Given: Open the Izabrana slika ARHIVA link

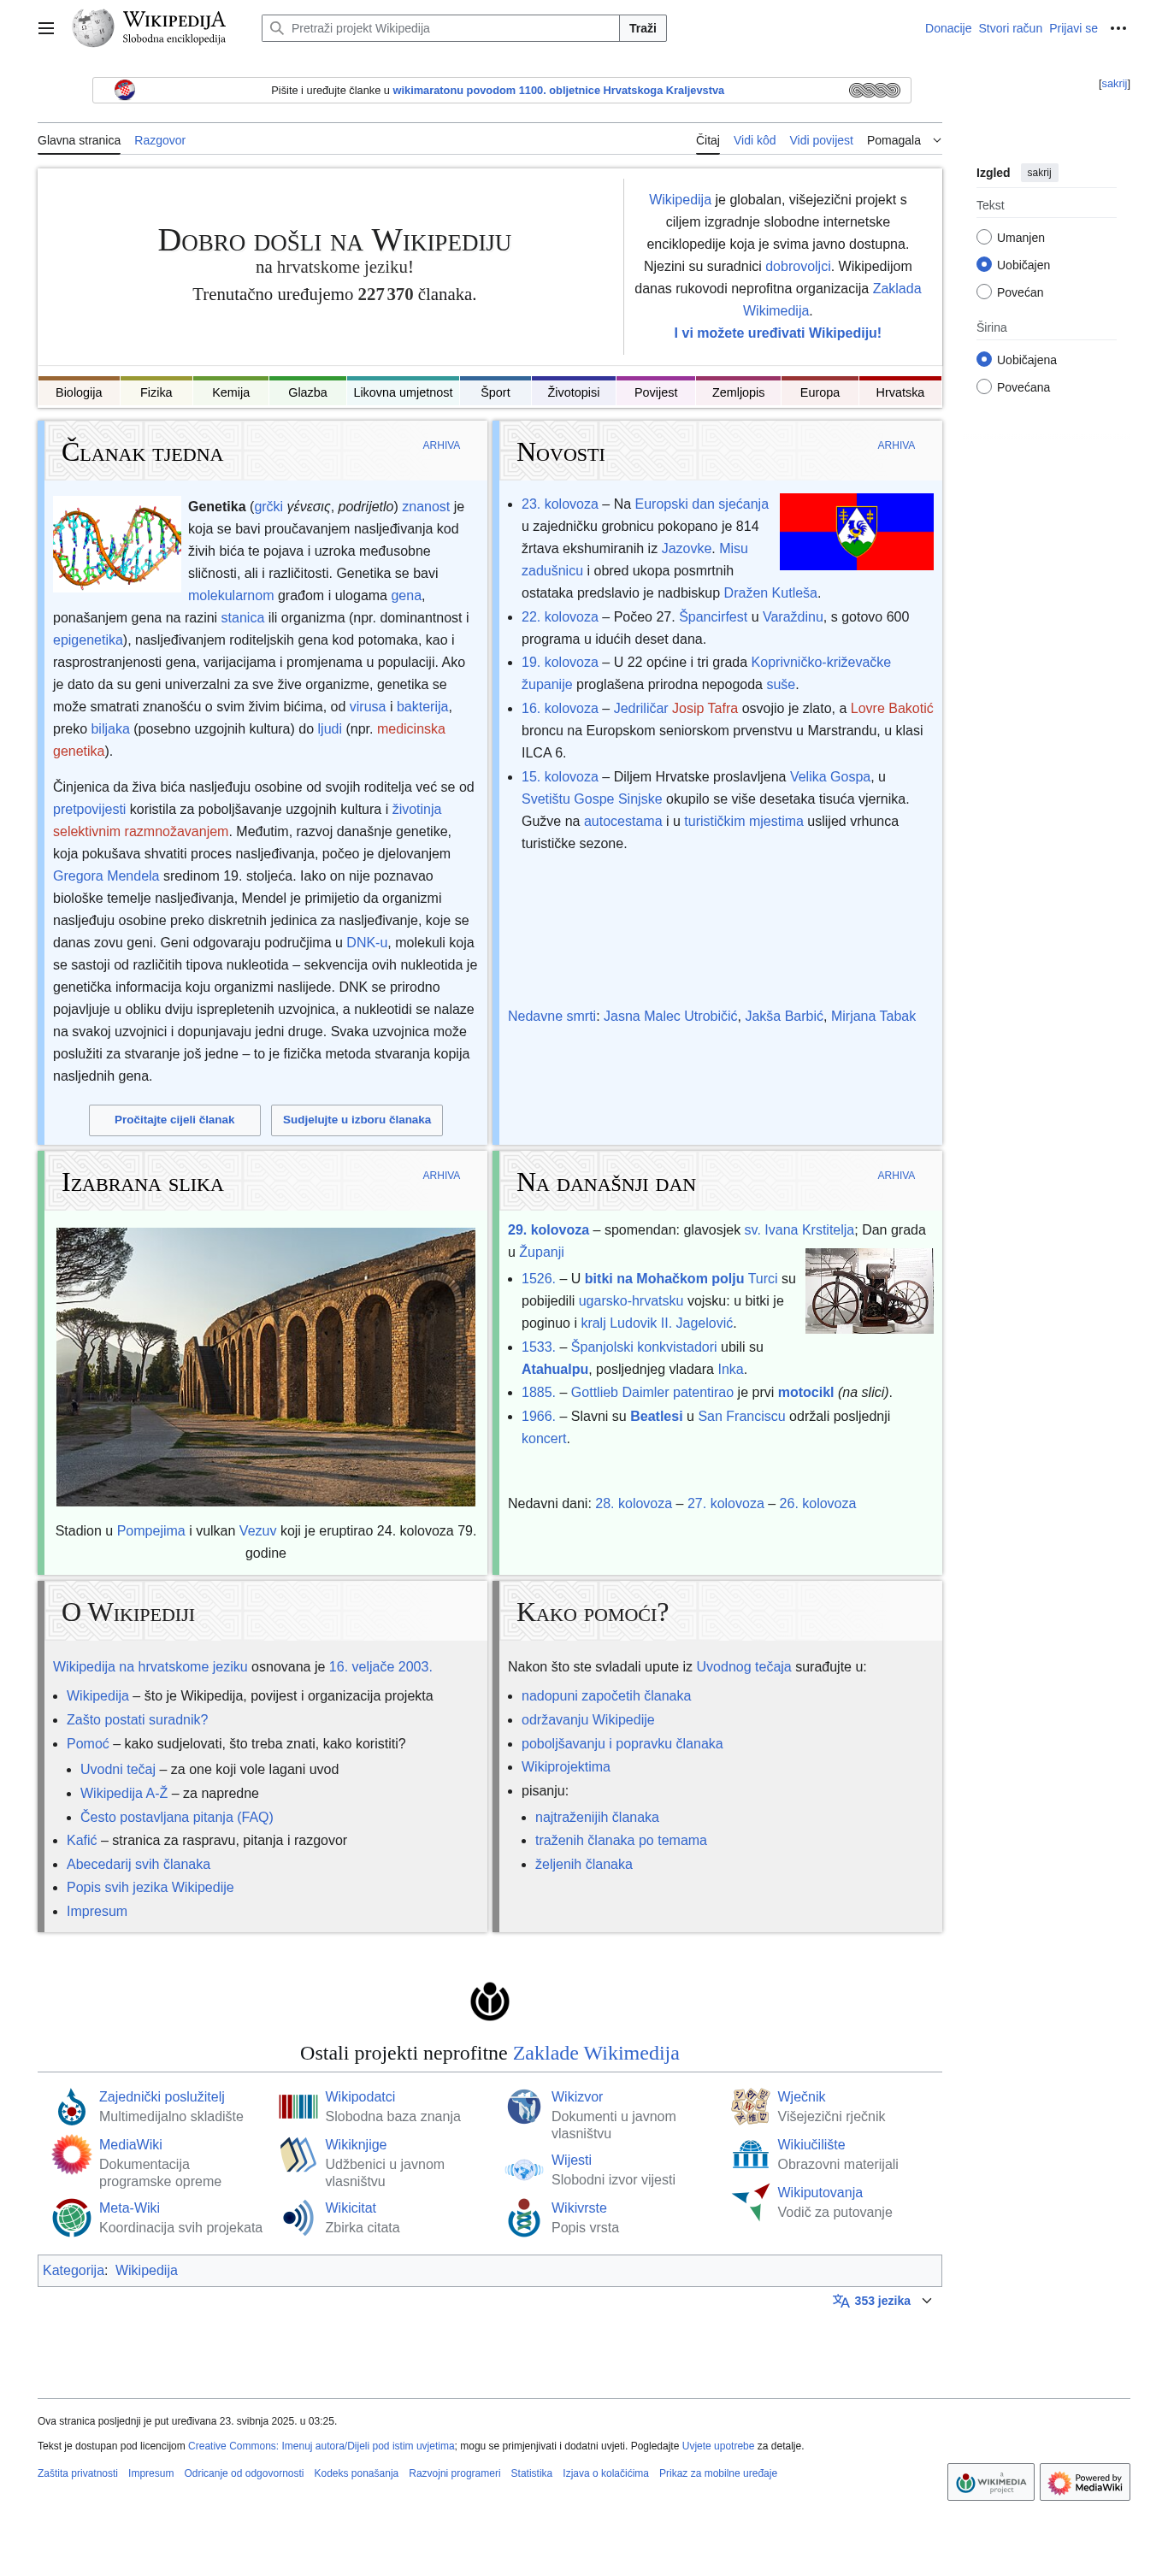Looking at the screenshot, I should click(x=441, y=1175).
